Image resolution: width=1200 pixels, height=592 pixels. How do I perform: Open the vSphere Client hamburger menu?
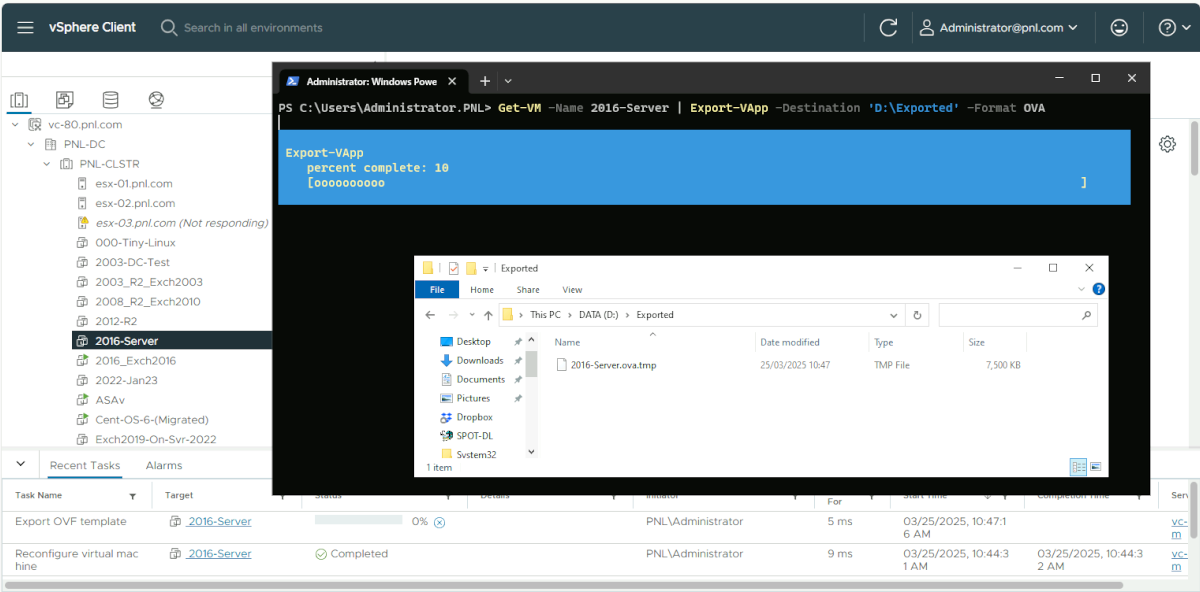[25, 28]
